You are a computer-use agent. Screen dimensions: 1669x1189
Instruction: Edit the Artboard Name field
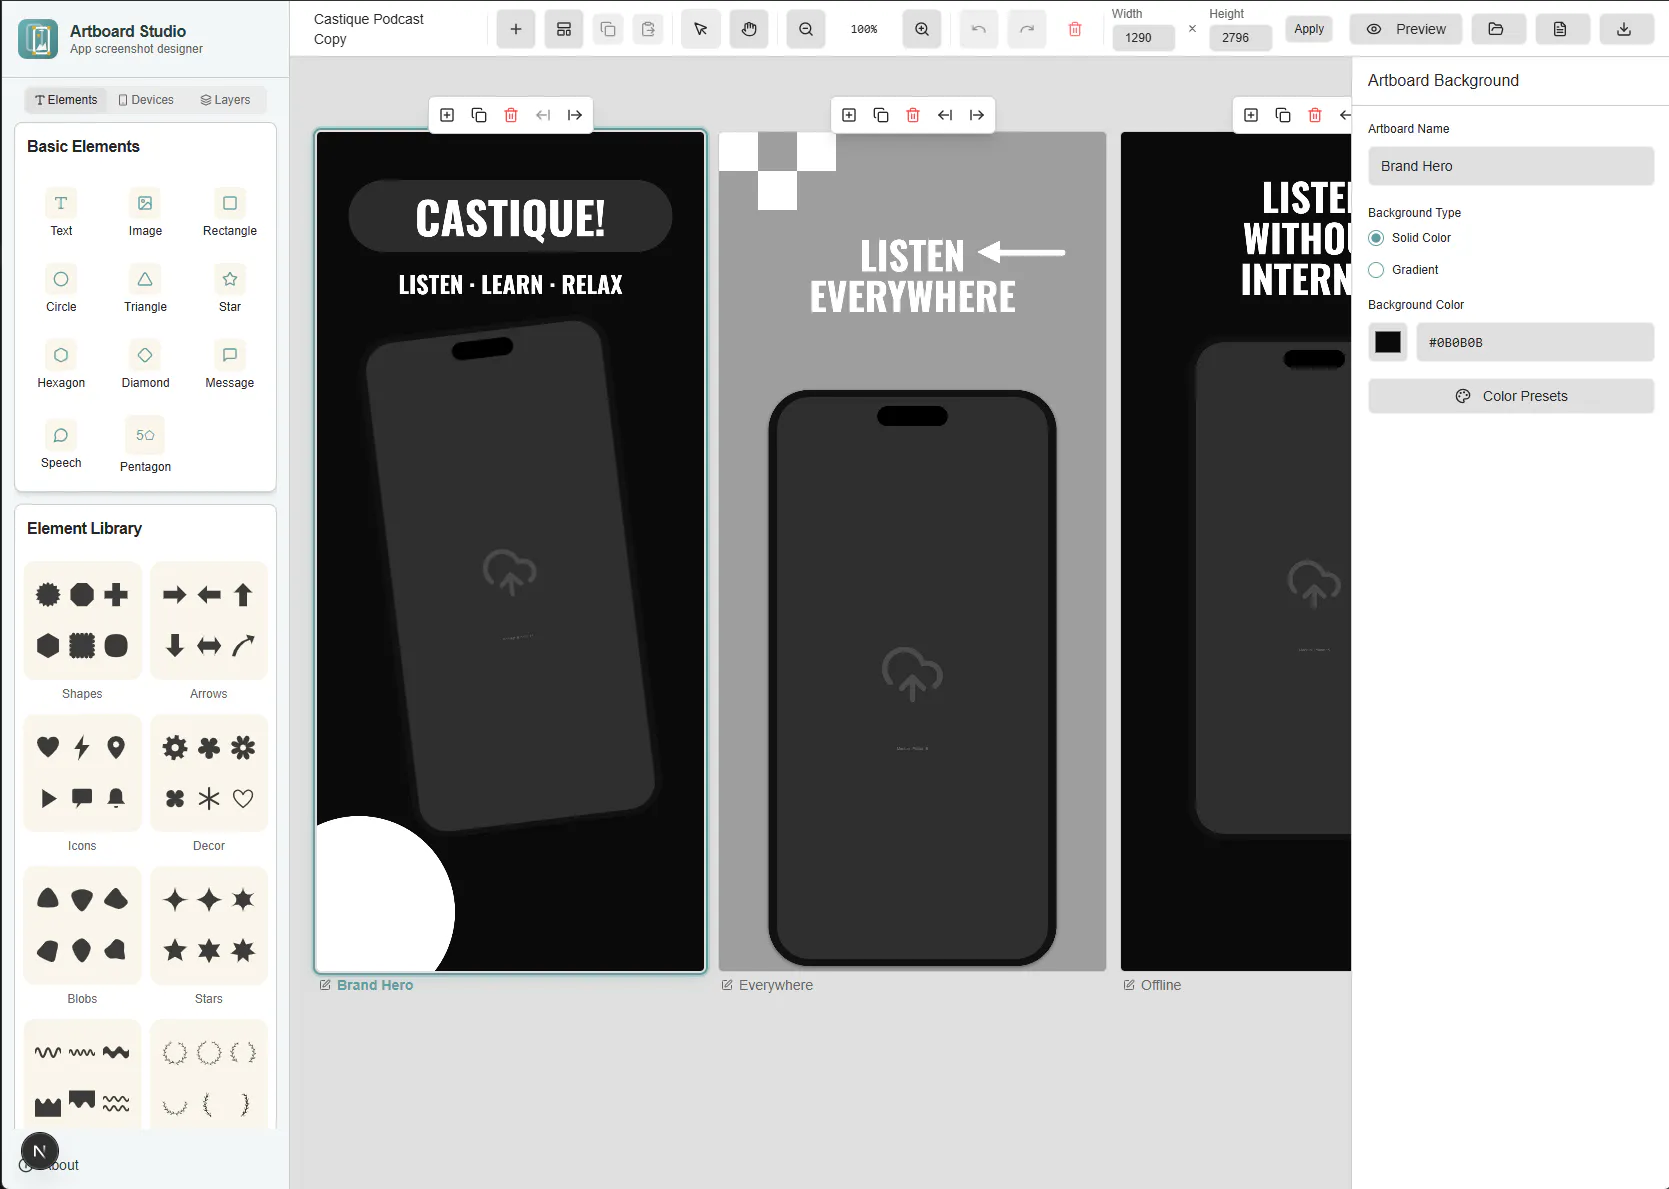click(x=1511, y=166)
